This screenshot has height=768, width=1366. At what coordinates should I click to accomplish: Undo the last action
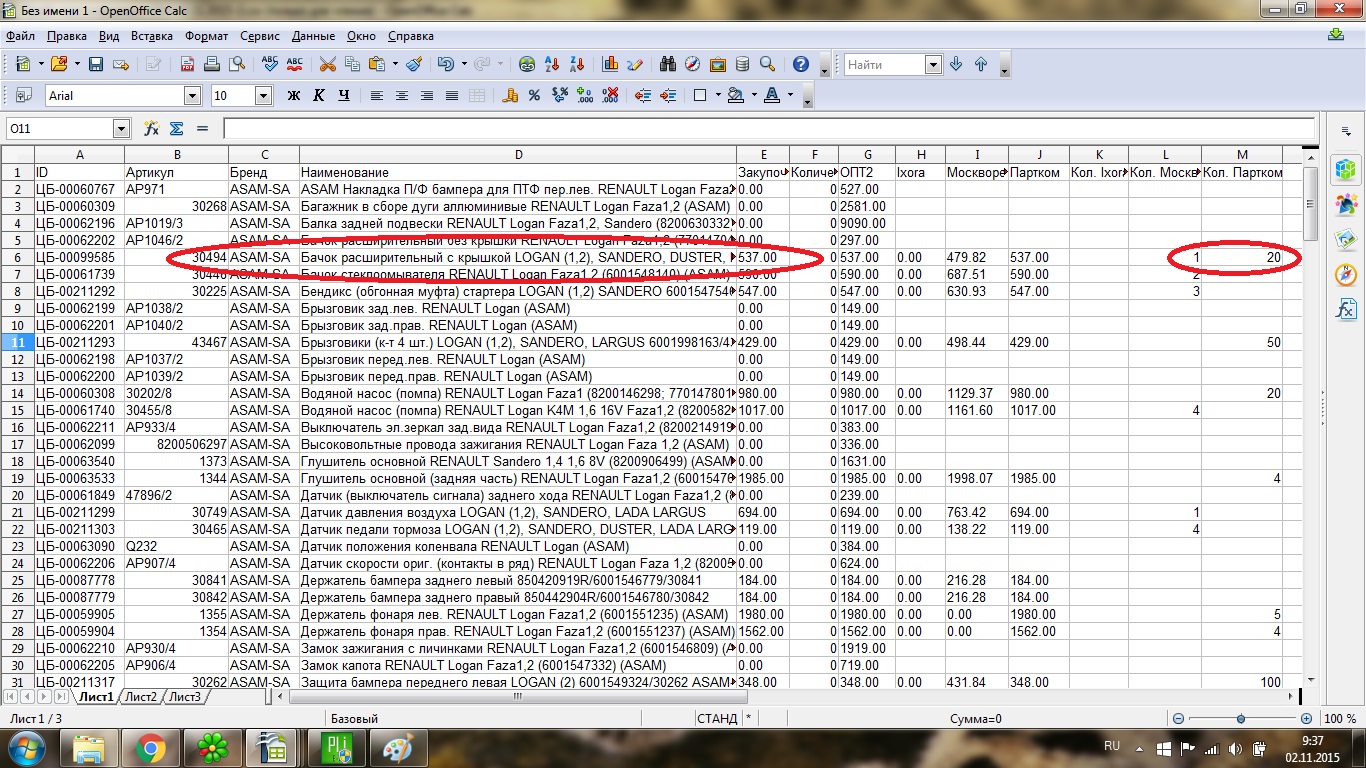tap(445, 64)
